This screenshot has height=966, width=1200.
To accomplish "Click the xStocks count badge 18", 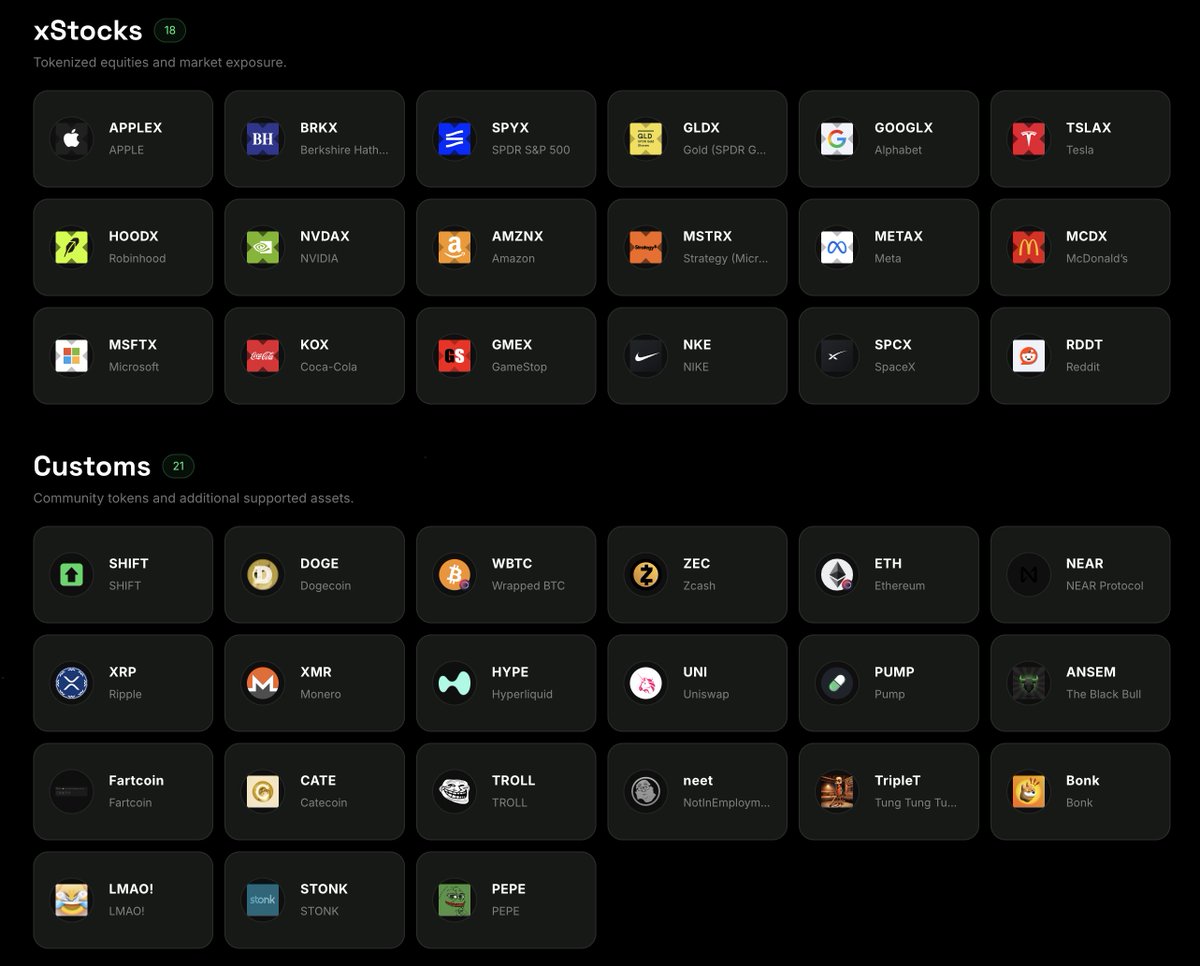I will tap(170, 31).
